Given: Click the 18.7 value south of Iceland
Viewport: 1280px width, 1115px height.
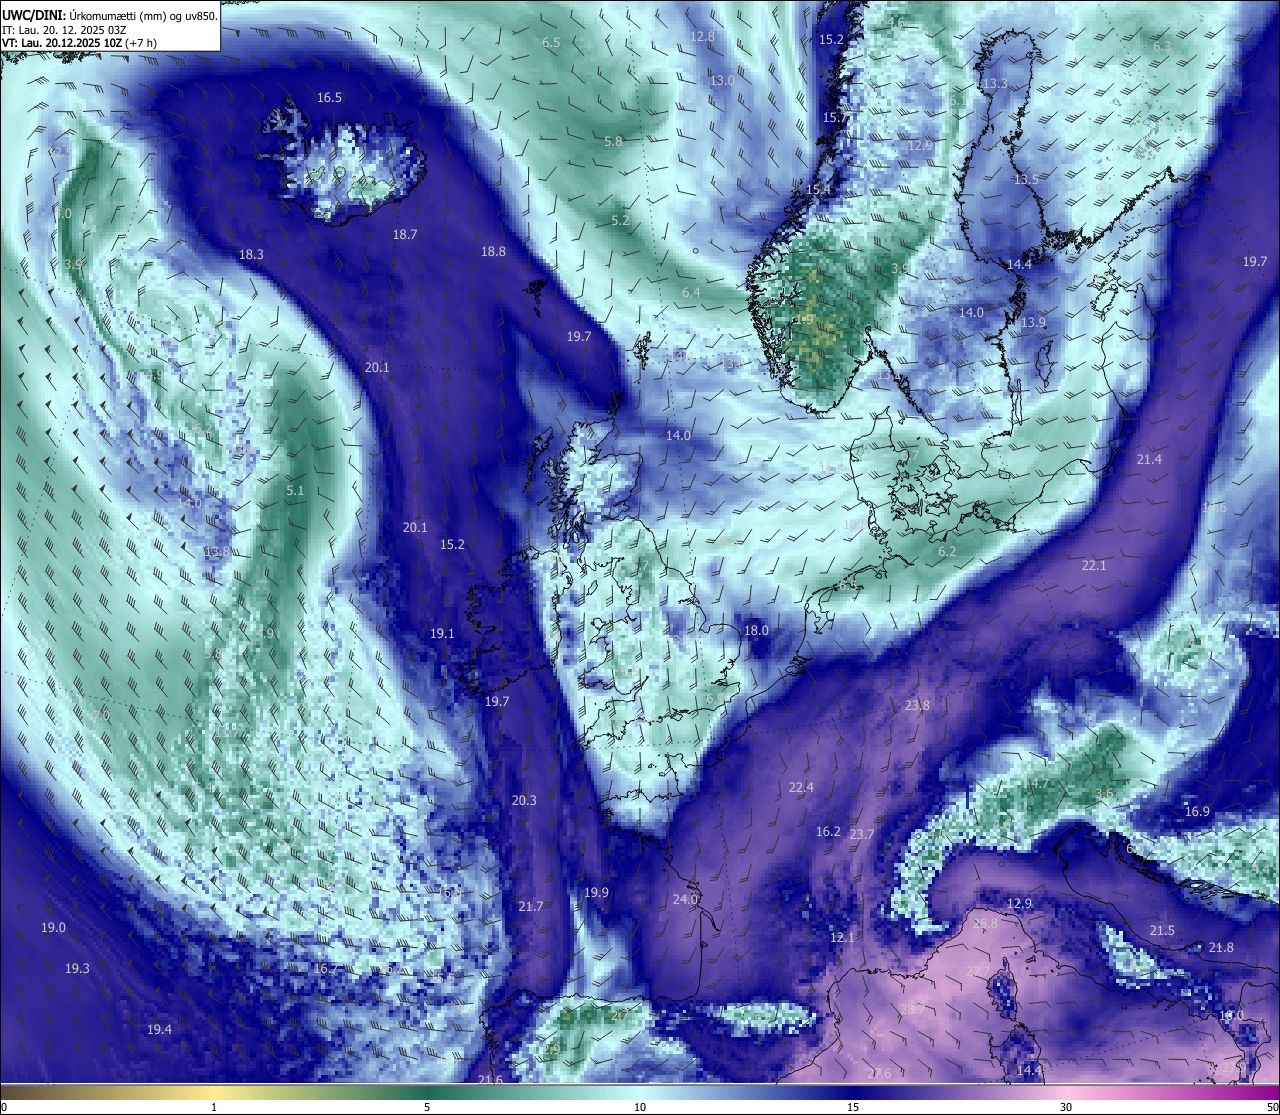Looking at the screenshot, I should pyautogui.click(x=405, y=235).
